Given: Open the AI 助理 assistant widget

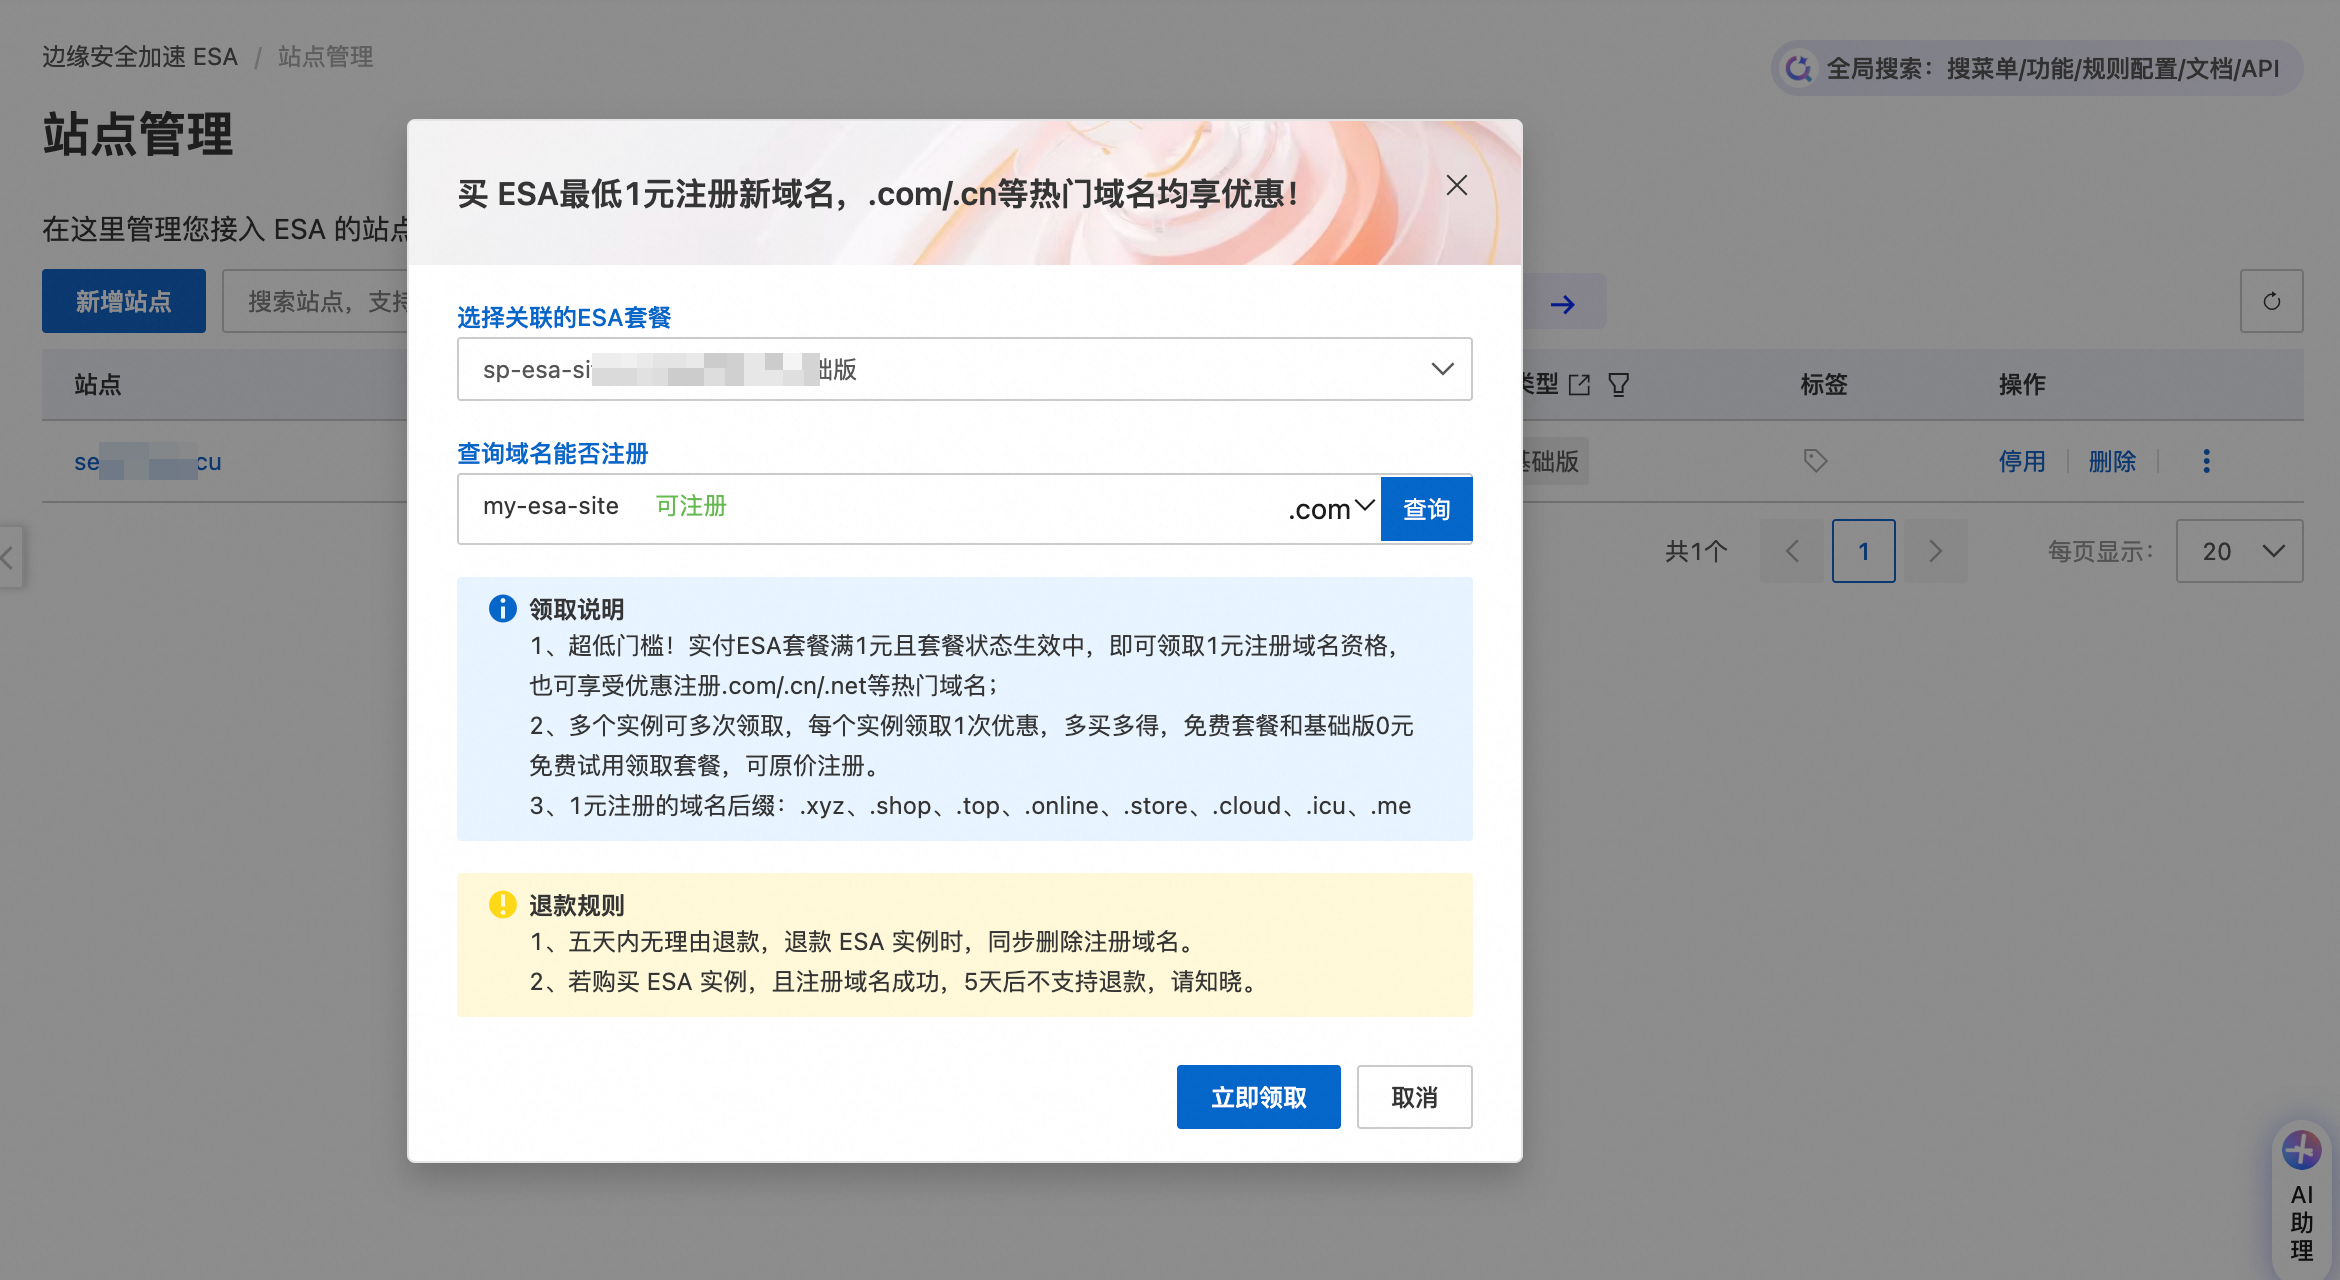Looking at the screenshot, I should (x=2302, y=1199).
